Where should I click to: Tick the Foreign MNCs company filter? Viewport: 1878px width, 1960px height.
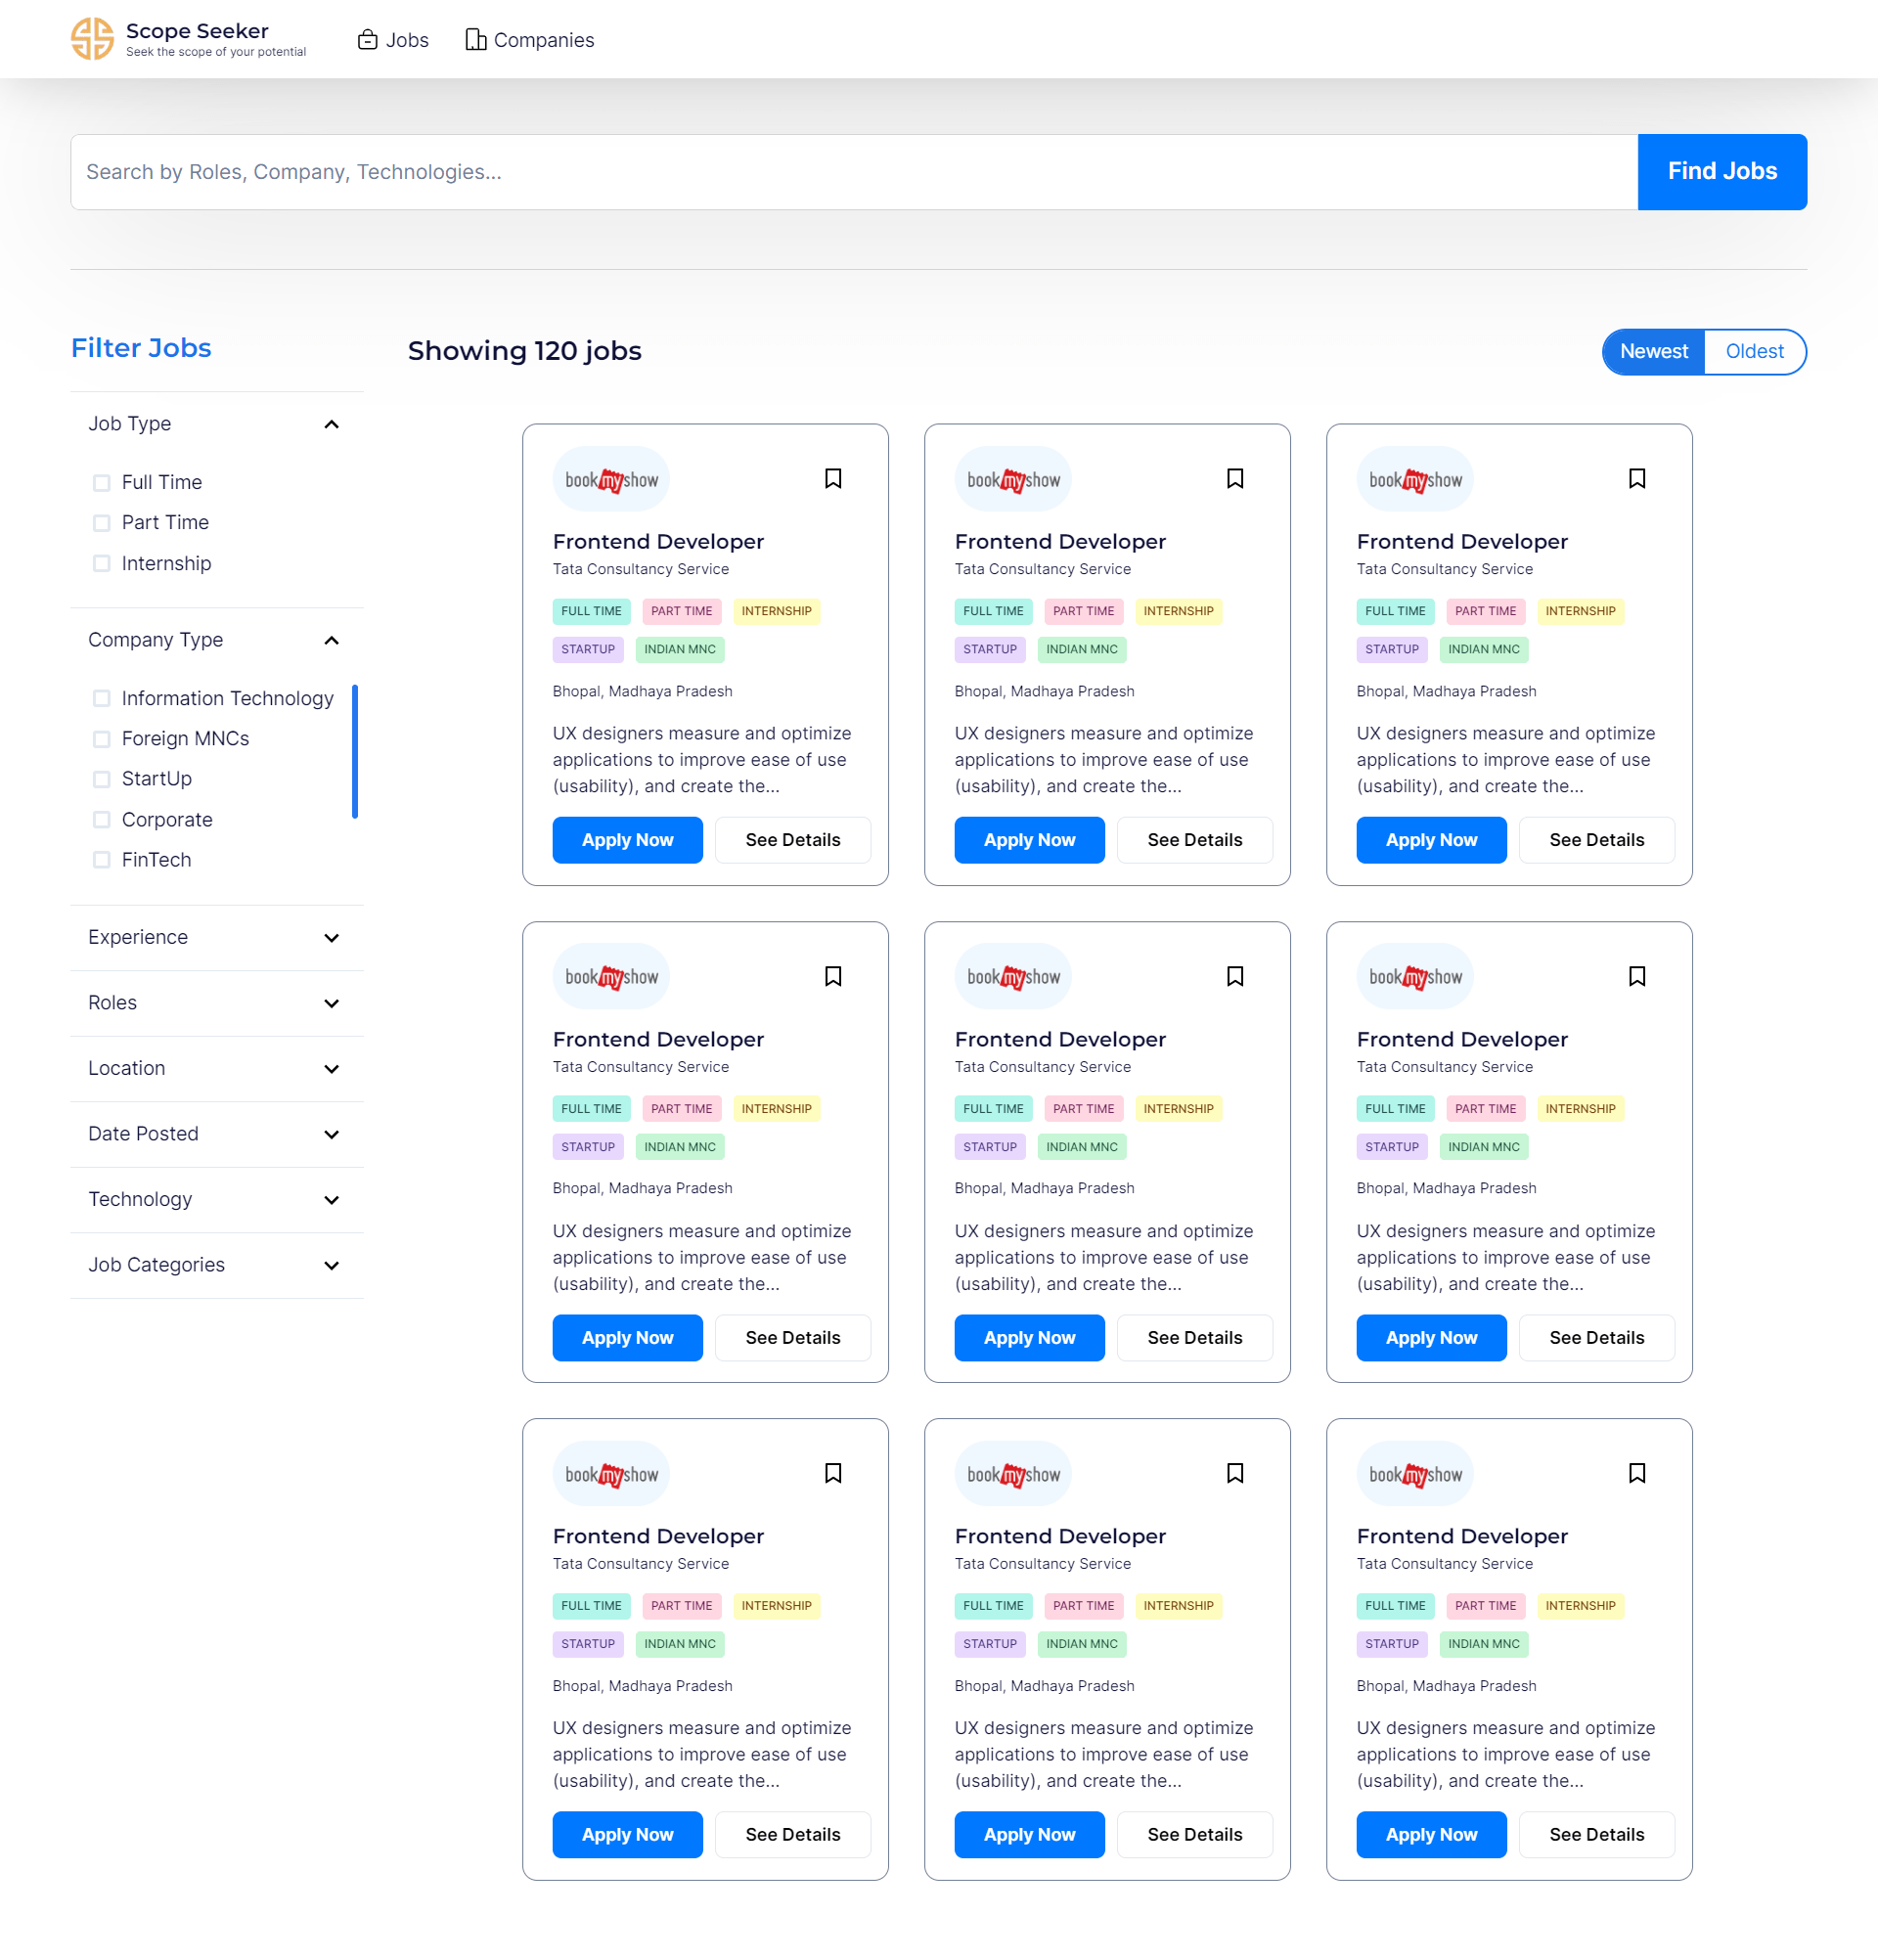[102, 739]
